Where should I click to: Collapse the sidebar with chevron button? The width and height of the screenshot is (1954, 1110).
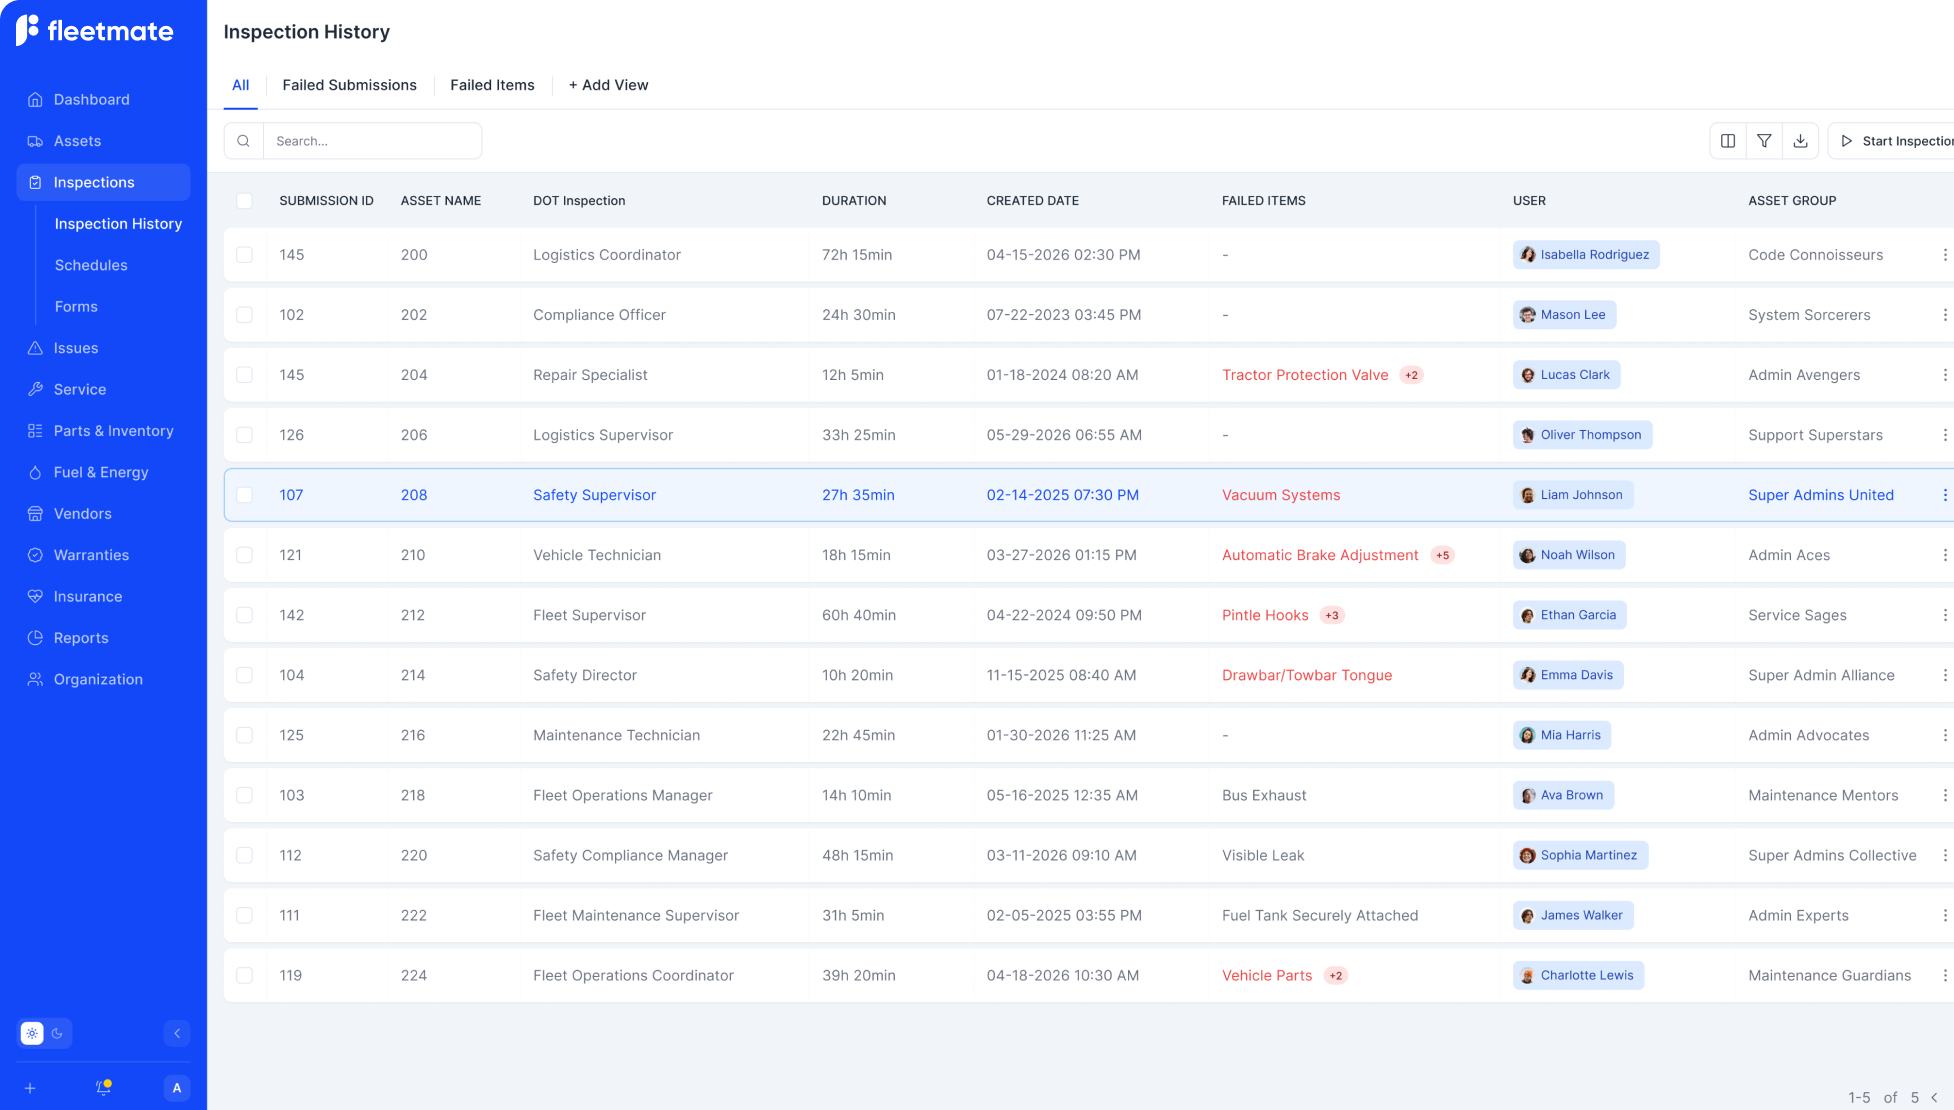[176, 1033]
